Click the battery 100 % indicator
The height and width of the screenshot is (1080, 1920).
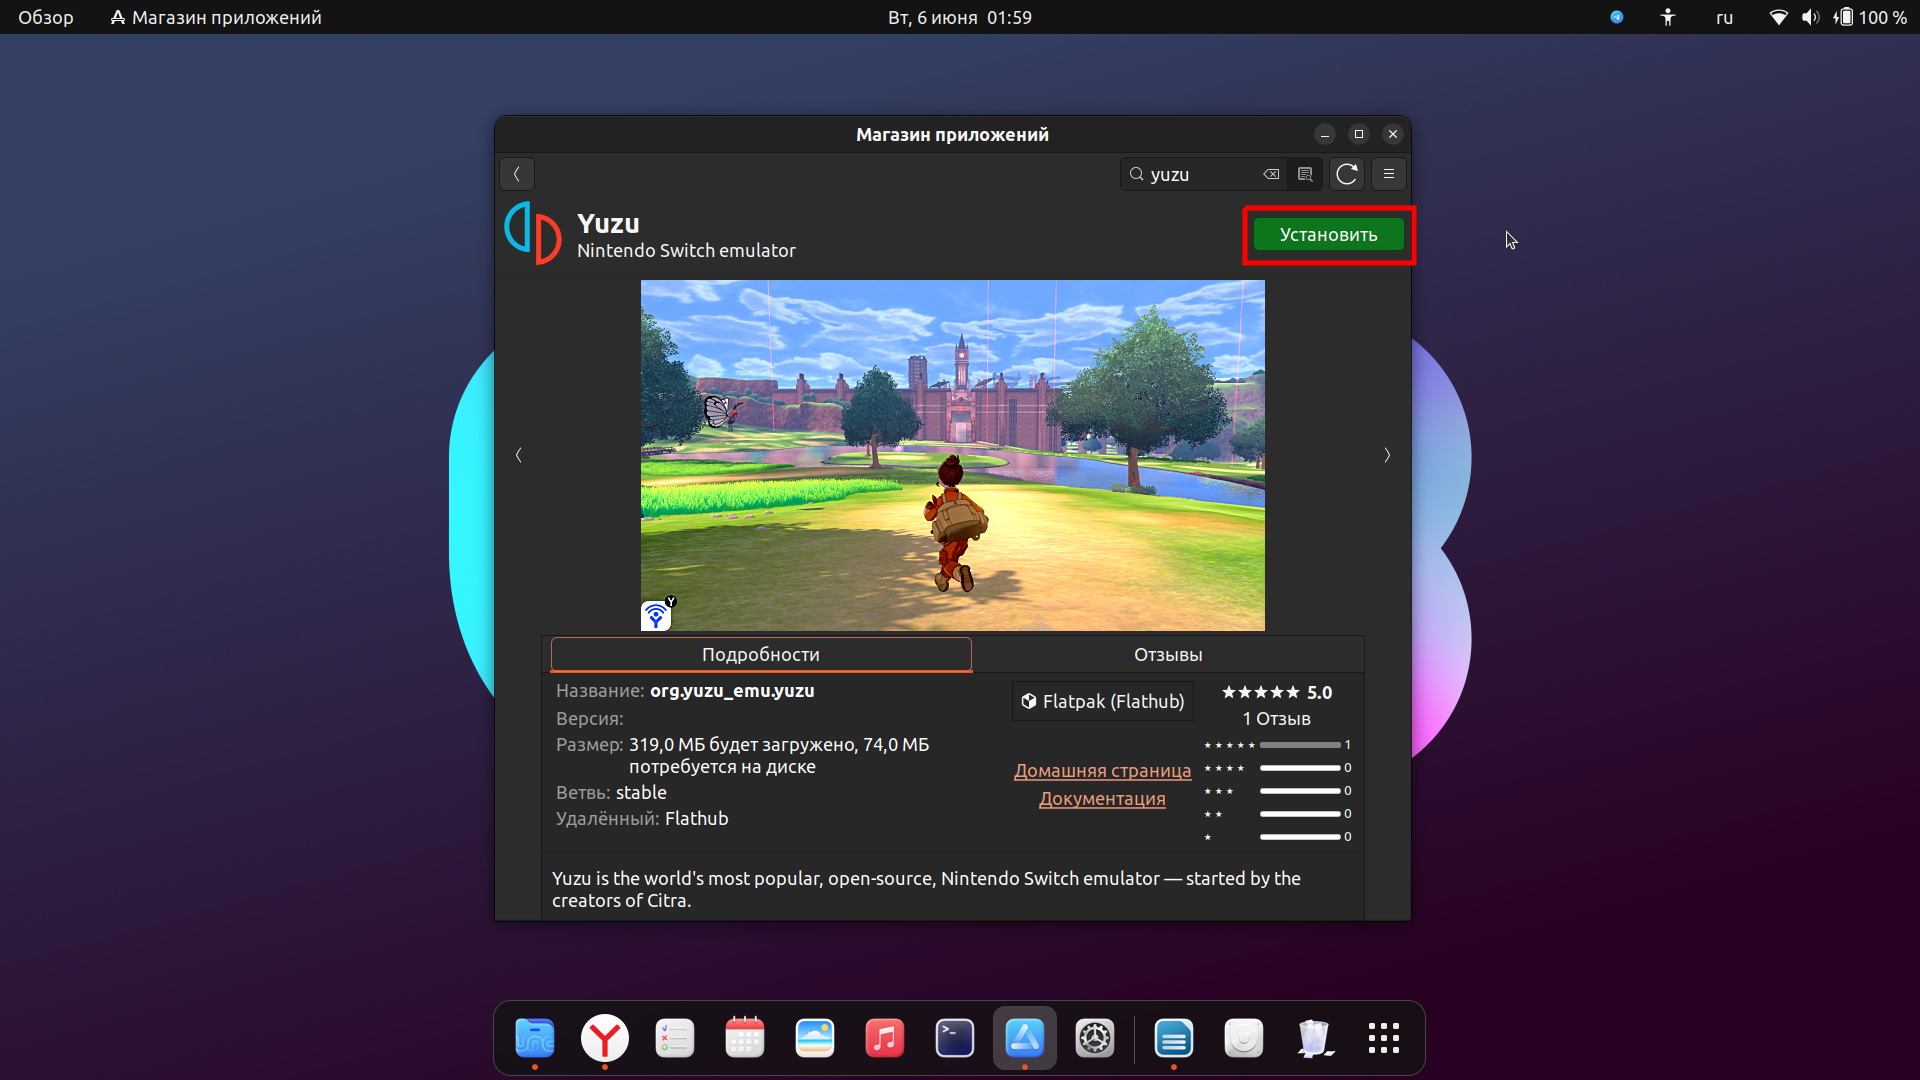tap(1870, 17)
